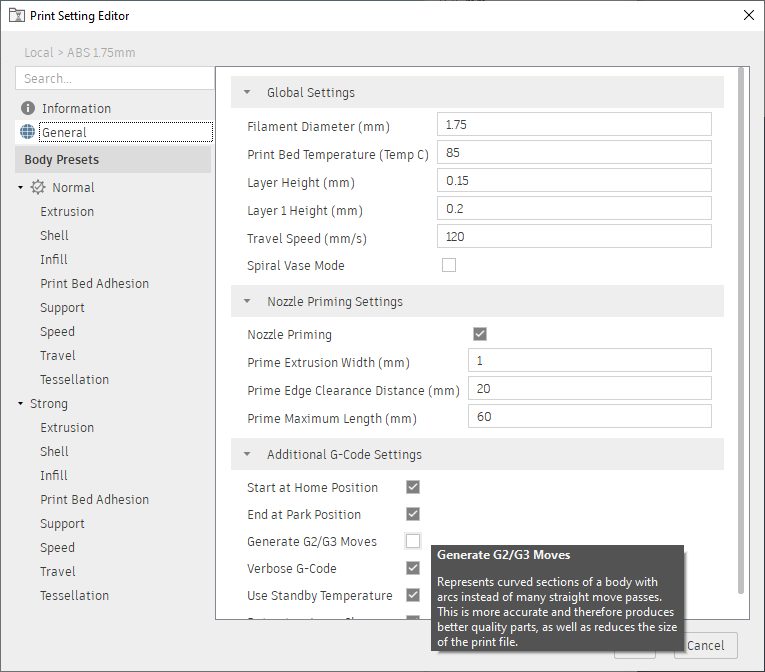765x672 pixels.
Task: Click the Information icon in sidebar
Action: click(27, 108)
